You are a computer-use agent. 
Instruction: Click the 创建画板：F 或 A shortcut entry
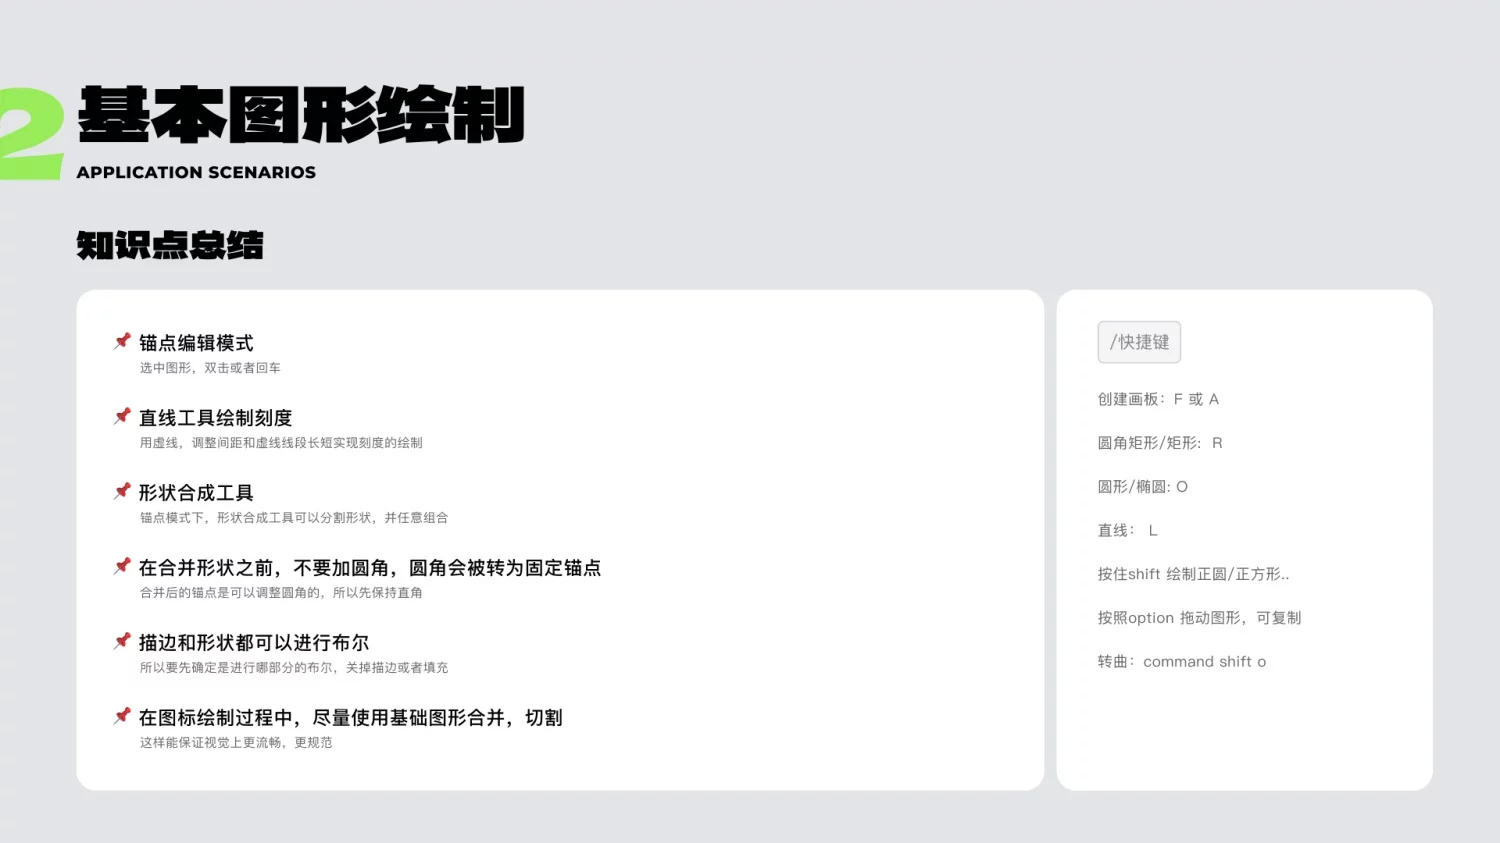[x=1157, y=398]
